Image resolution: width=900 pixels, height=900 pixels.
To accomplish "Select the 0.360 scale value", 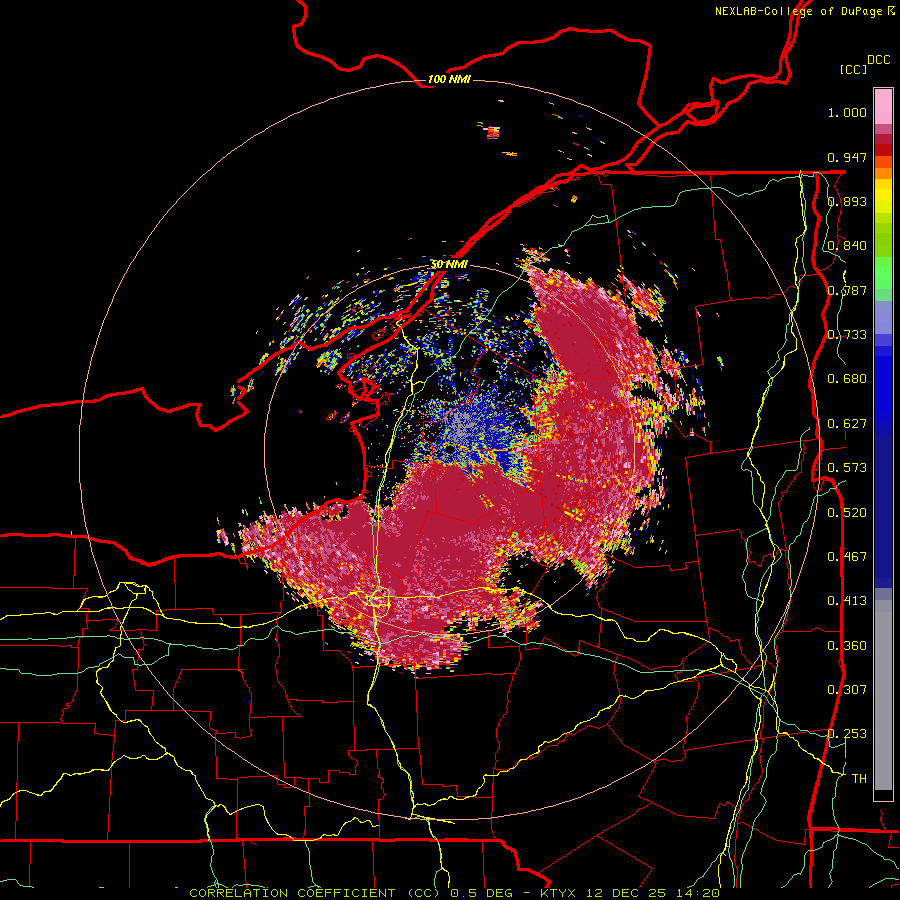I will click(x=847, y=646).
